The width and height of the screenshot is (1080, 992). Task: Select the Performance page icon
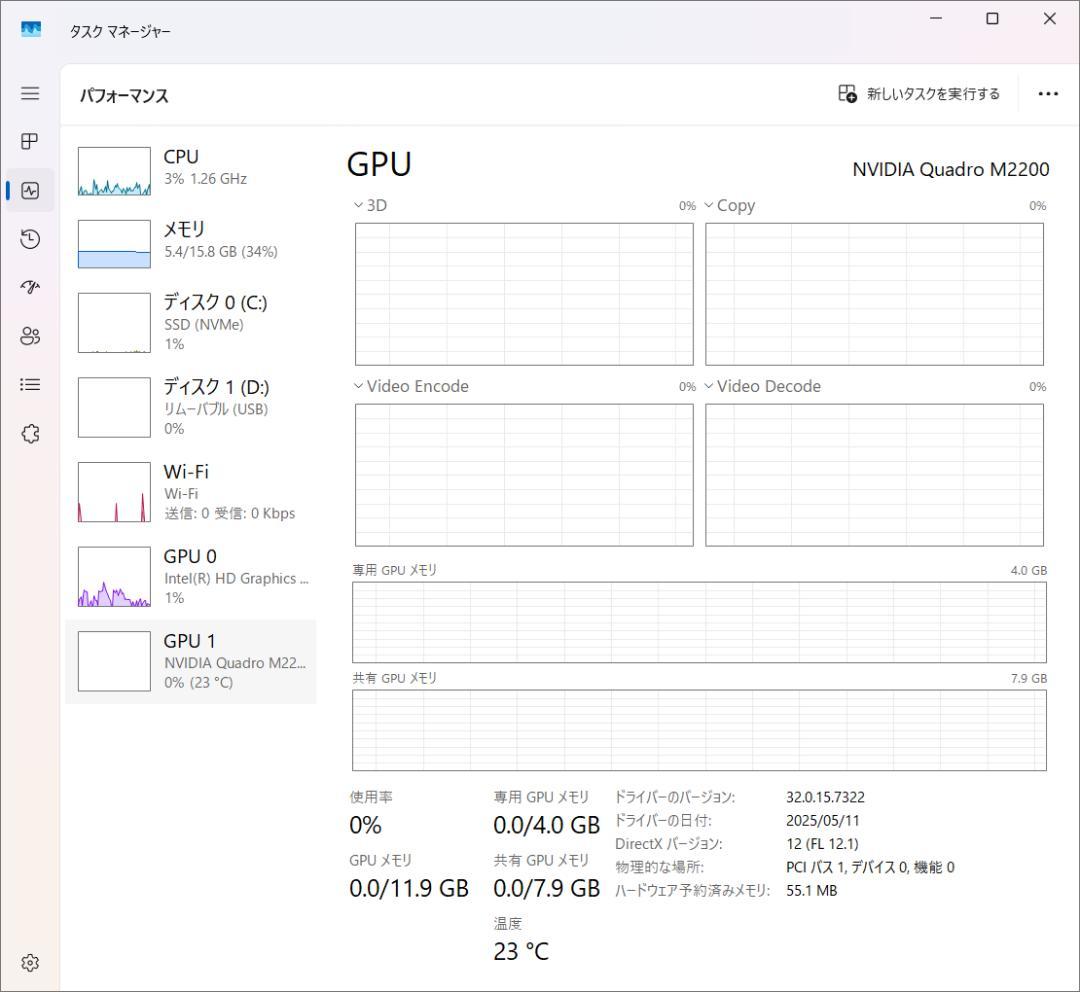coord(30,190)
